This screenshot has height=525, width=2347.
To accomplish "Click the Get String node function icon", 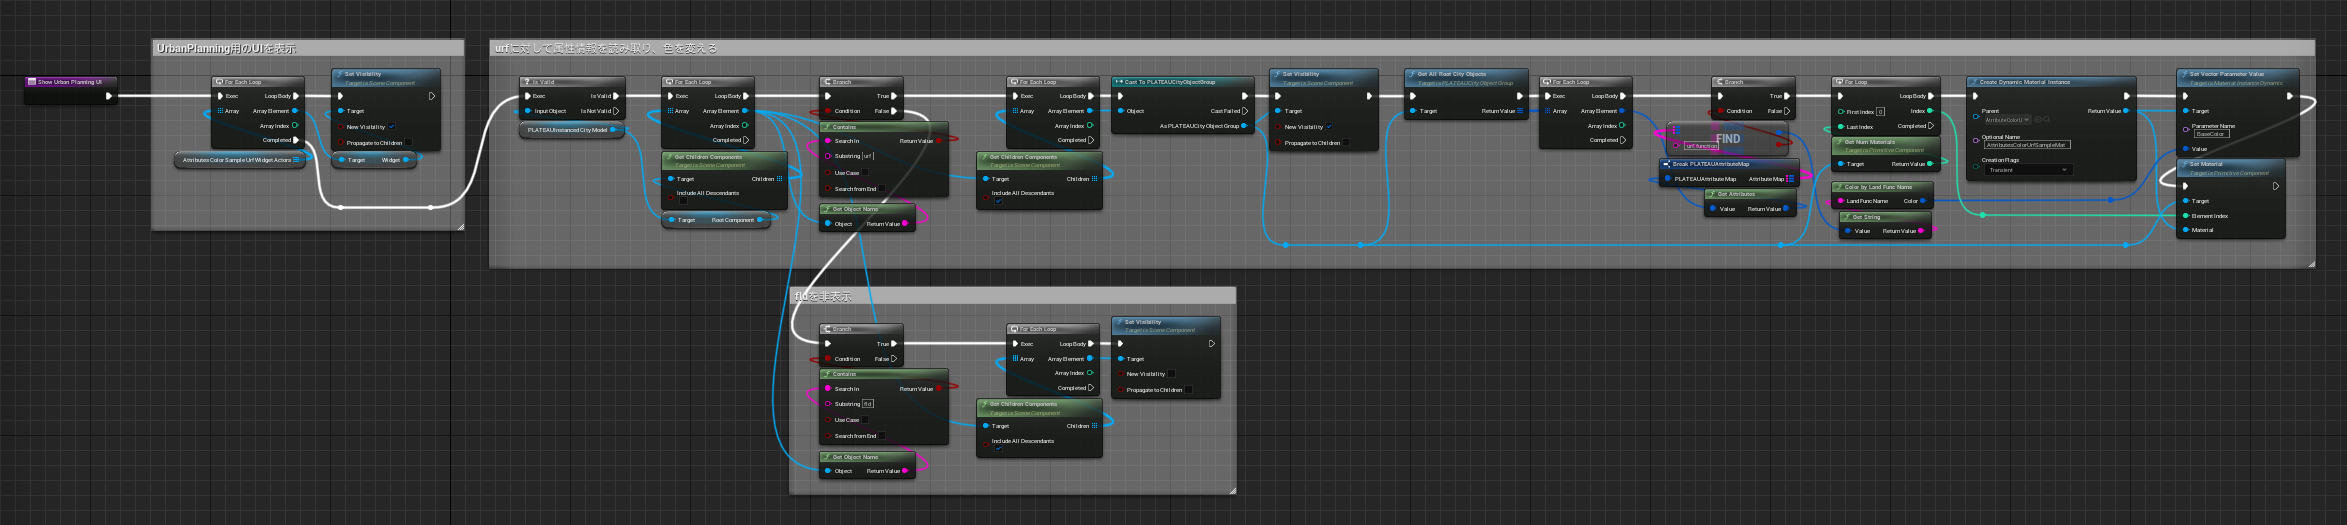I will click(x=1847, y=217).
